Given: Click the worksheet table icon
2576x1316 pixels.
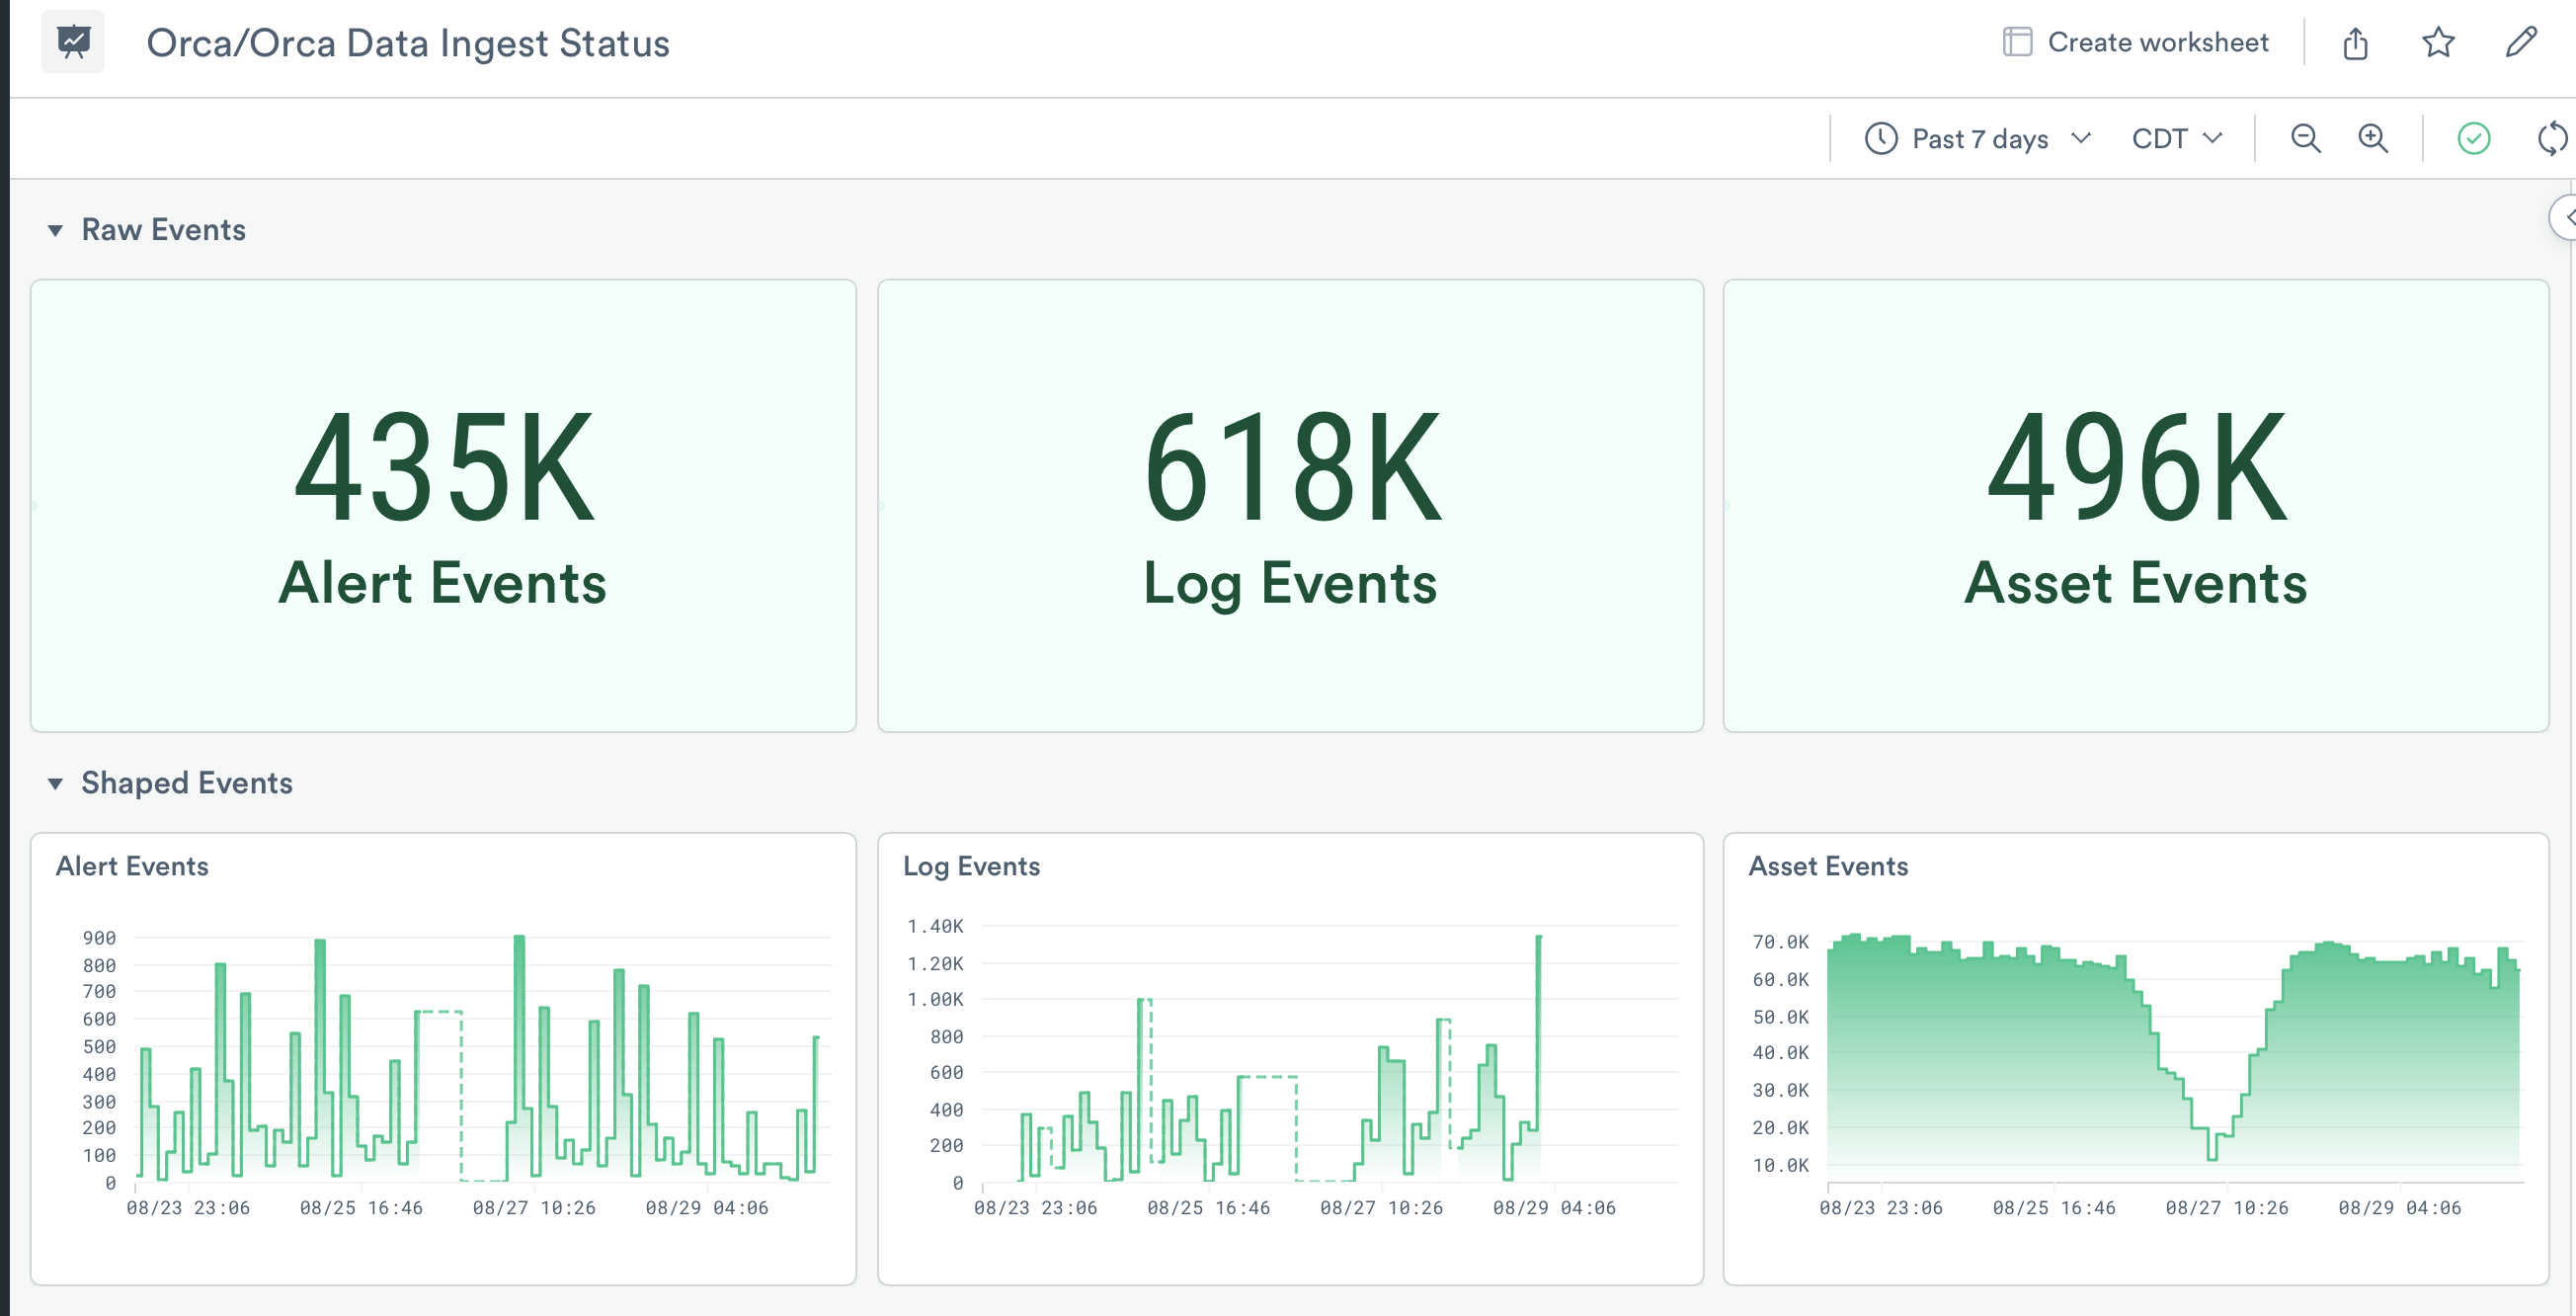Looking at the screenshot, I should tap(2017, 42).
